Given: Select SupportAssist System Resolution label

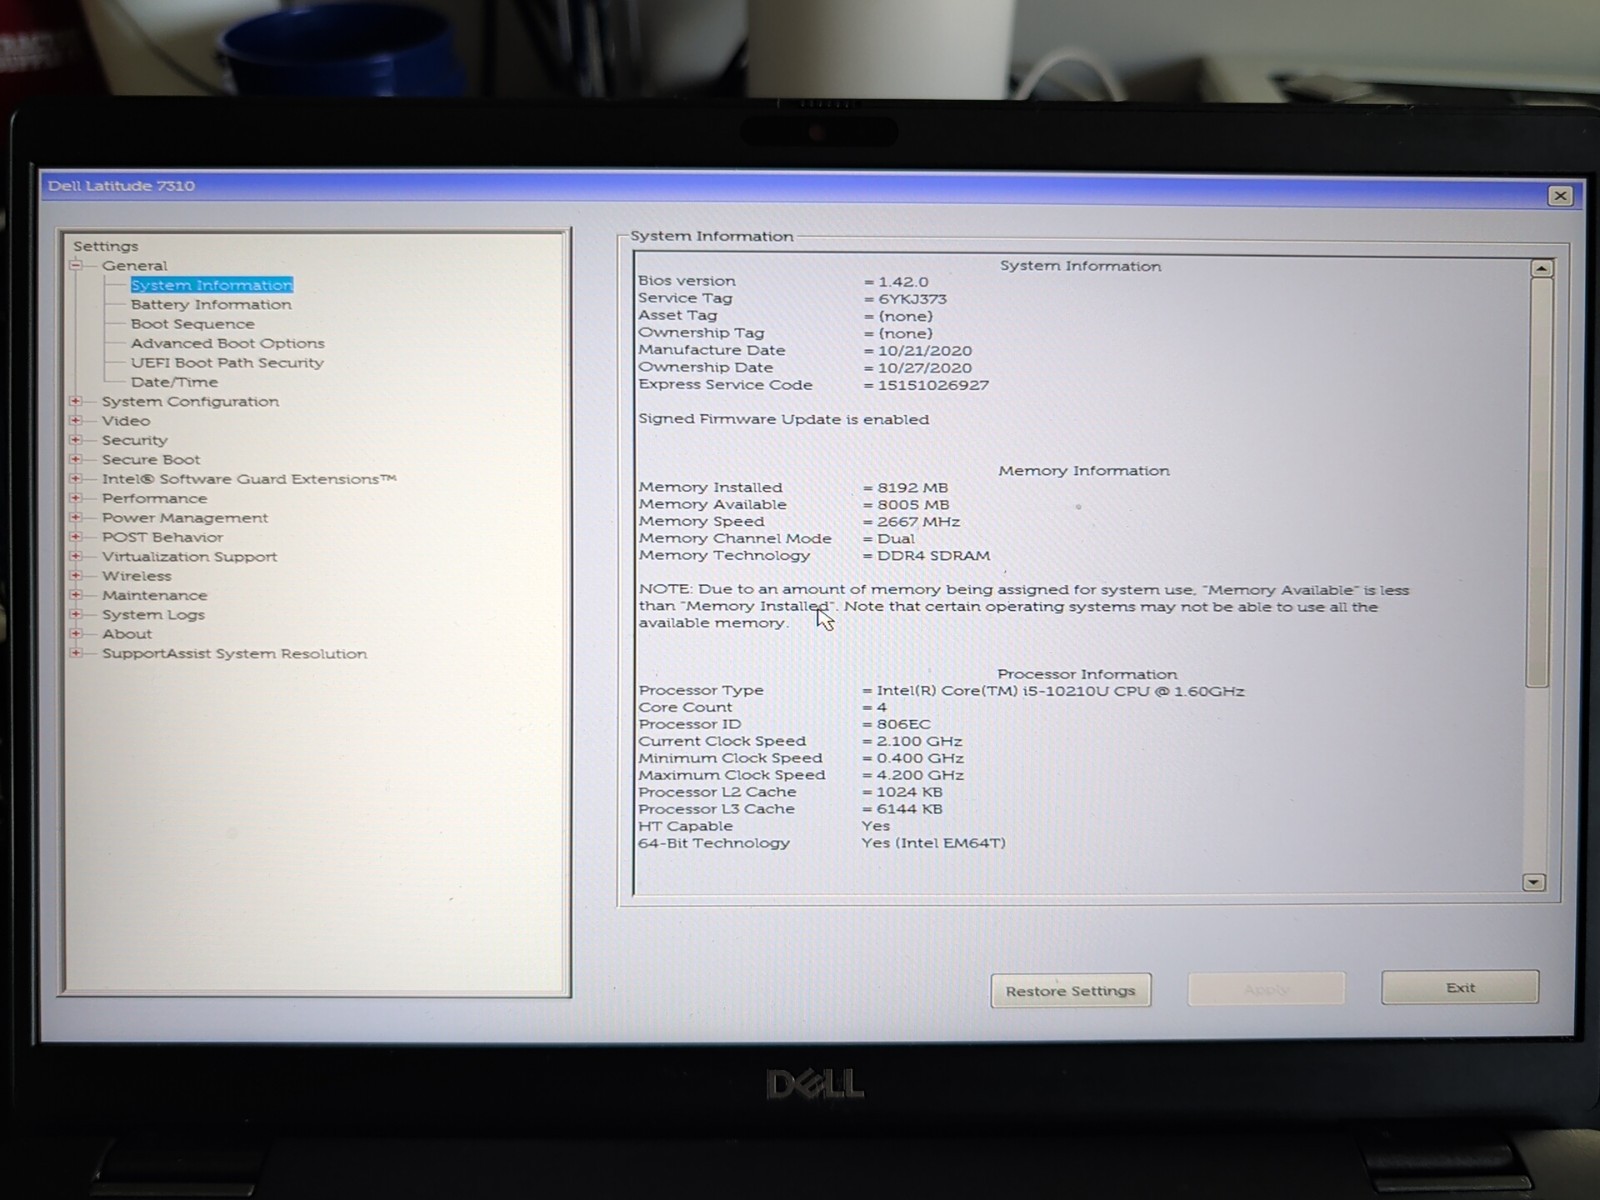Looking at the screenshot, I should pos(234,654).
